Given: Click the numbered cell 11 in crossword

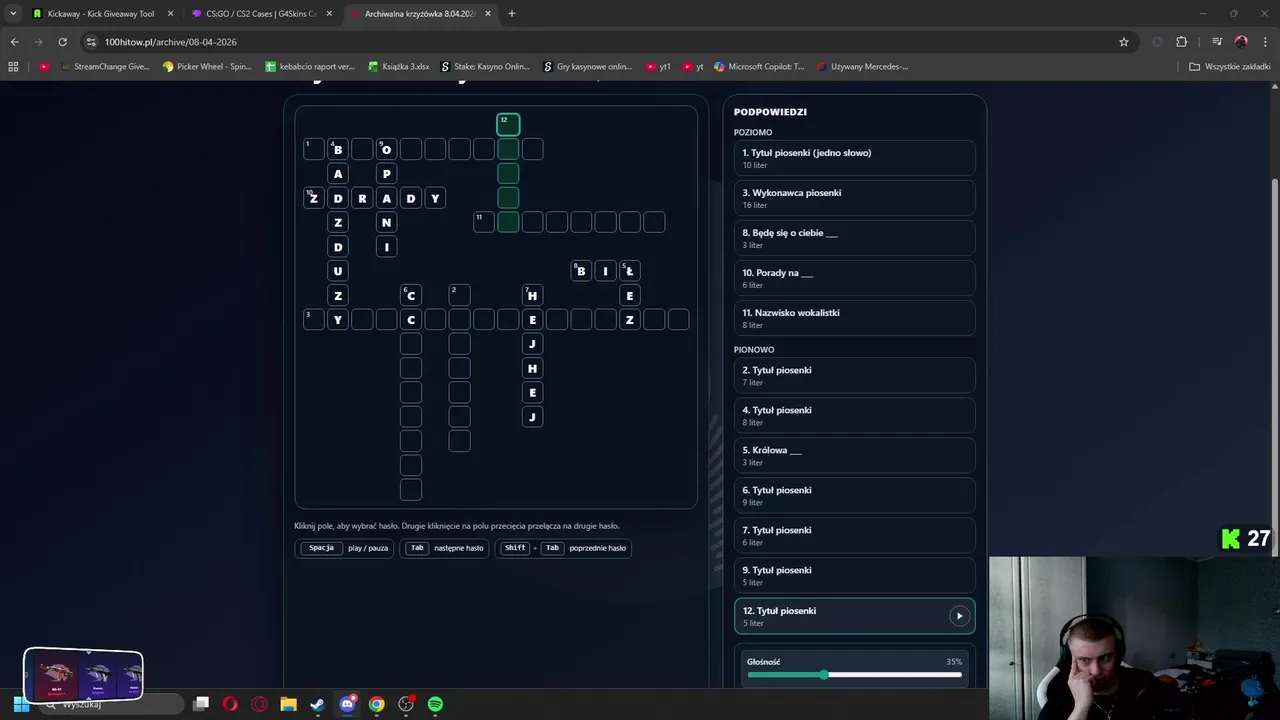Looking at the screenshot, I should [484, 222].
